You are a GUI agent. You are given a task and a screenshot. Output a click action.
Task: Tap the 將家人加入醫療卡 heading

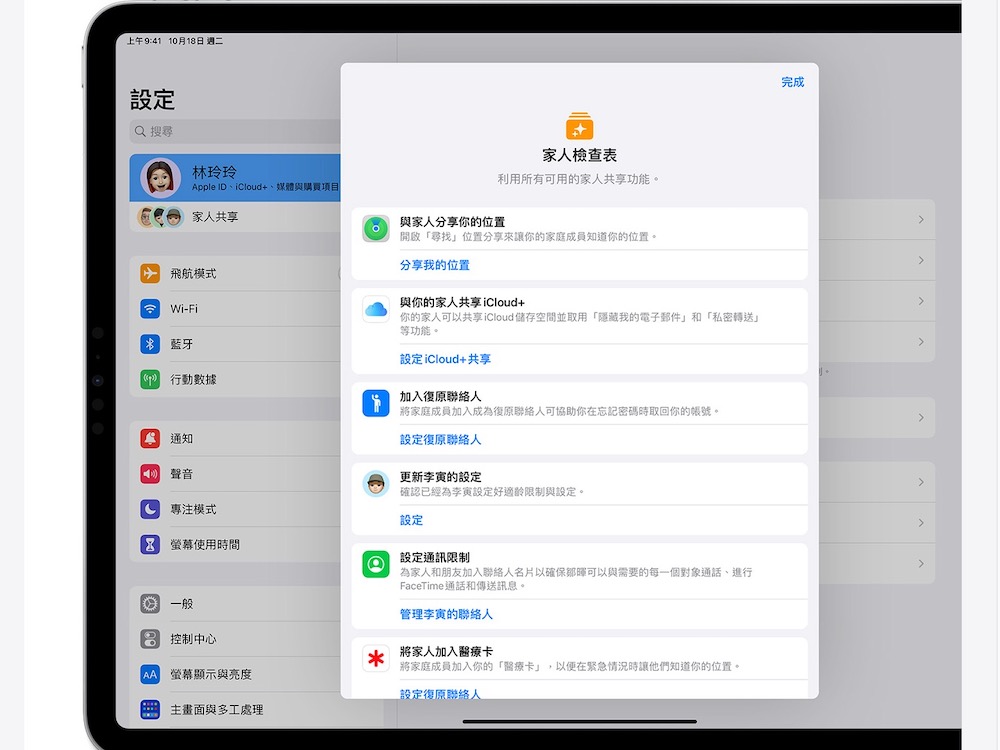coord(446,651)
